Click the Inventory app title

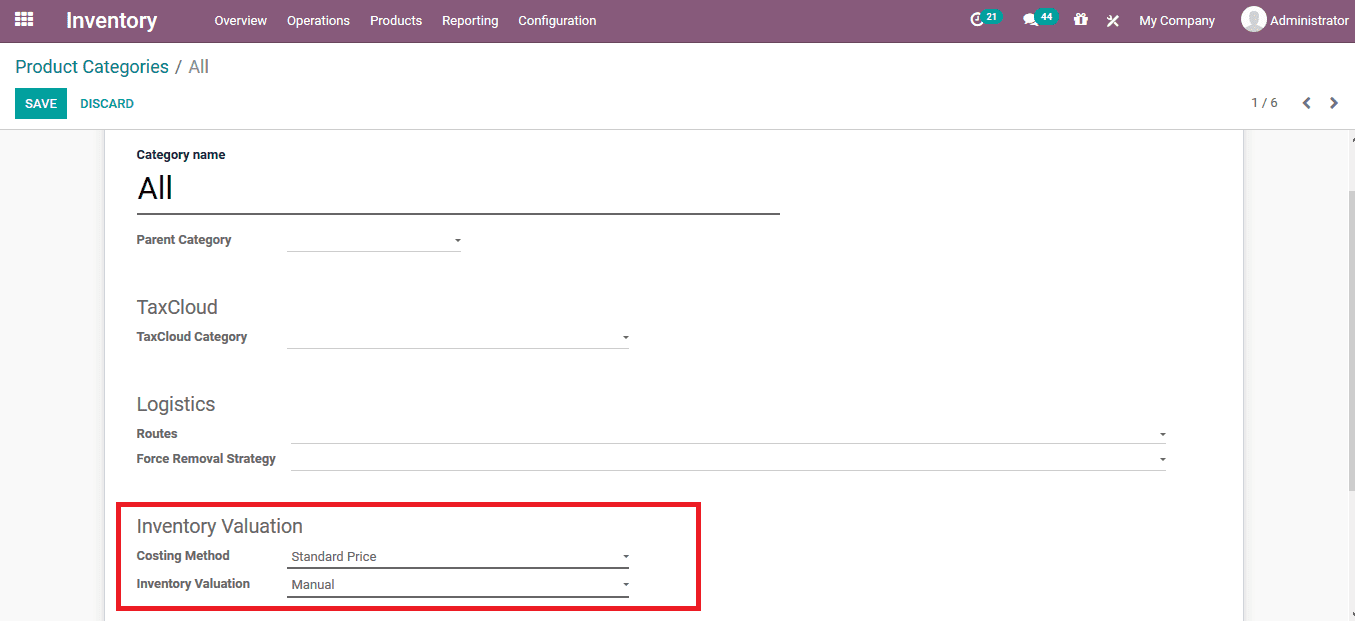click(111, 20)
